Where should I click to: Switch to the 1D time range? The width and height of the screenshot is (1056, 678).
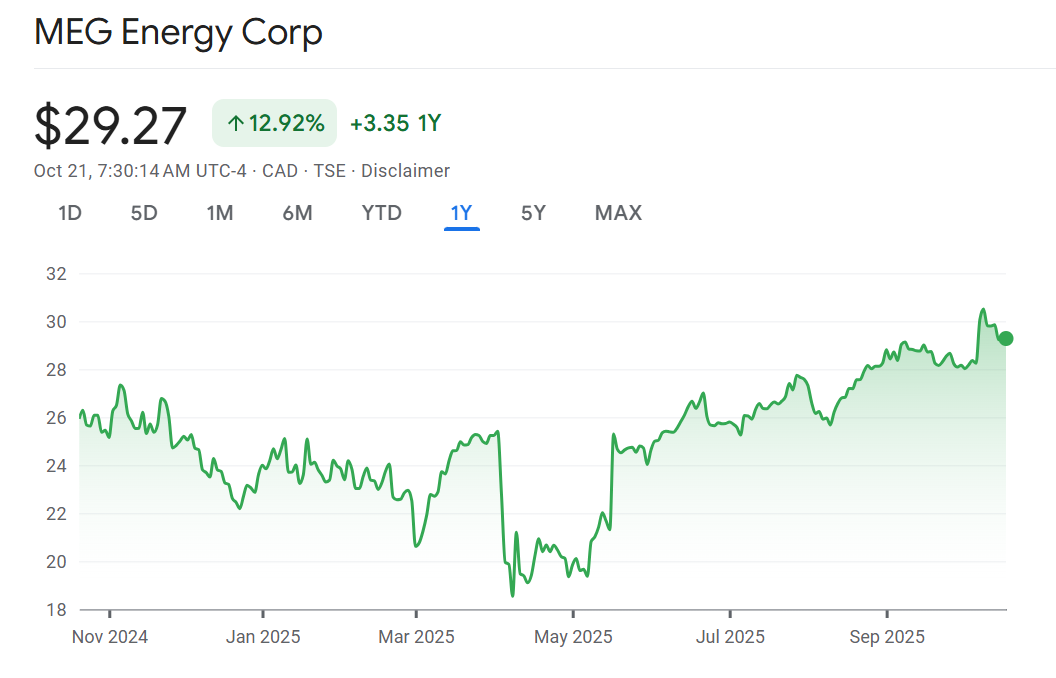pos(70,213)
